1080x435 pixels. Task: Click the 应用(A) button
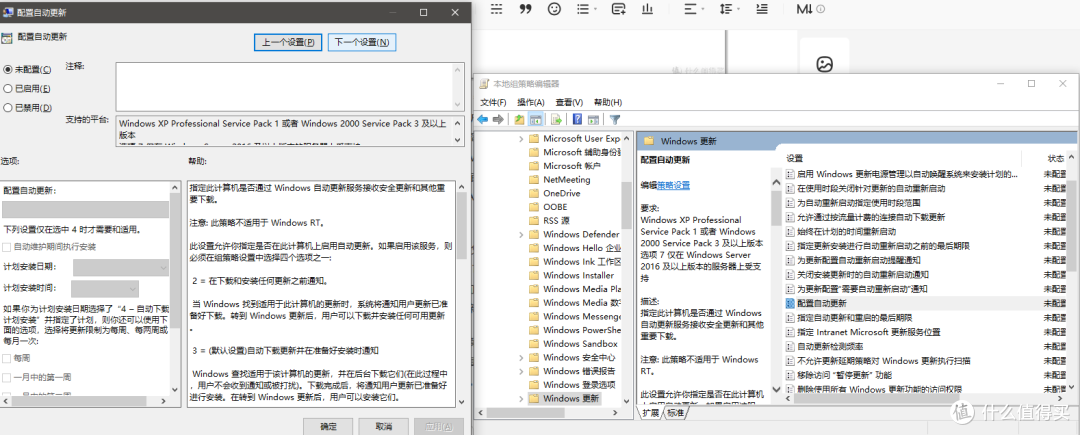439,427
